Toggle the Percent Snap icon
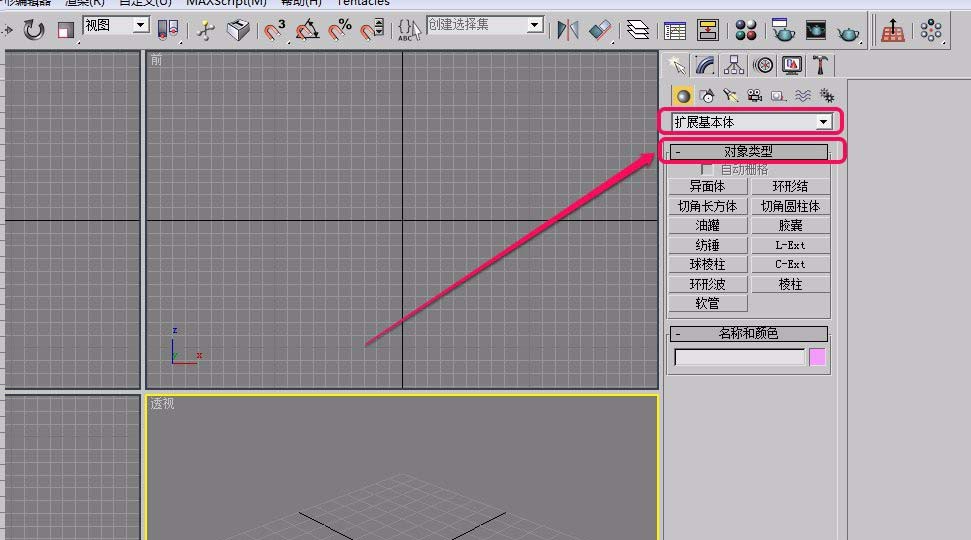The height and width of the screenshot is (540, 971). click(339, 30)
